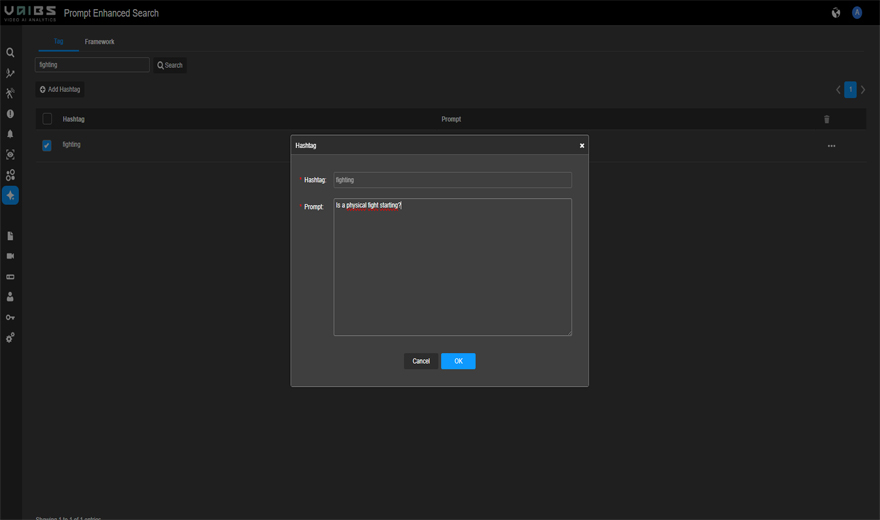Uncheck the fighting row checkbox
The height and width of the screenshot is (520, 880).
(x=47, y=145)
